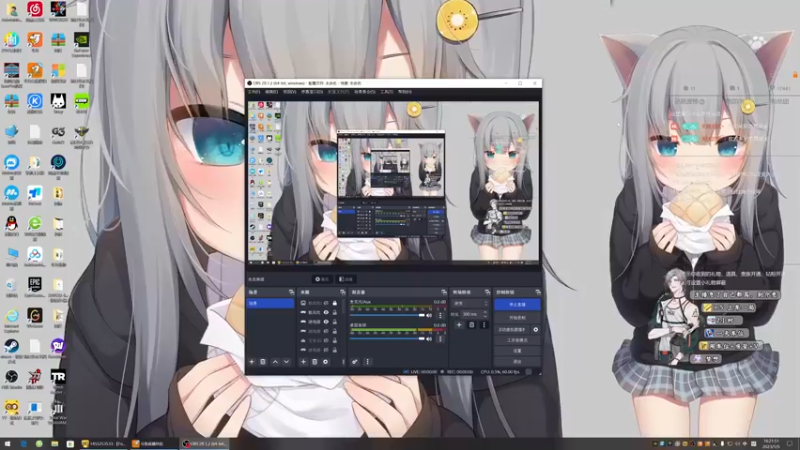Open virtual camera settings gear icon
Screen dimensions: 800x450
(536, 330)
